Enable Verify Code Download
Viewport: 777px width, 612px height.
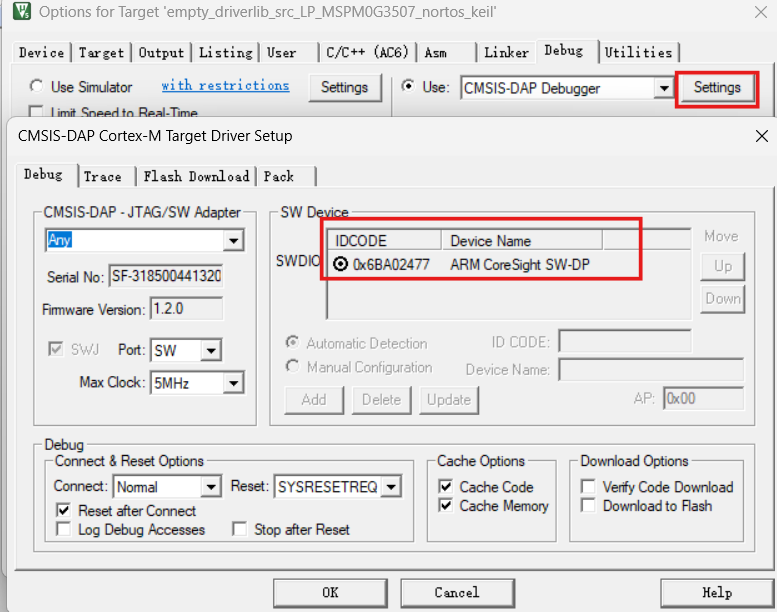pos(588,486)
